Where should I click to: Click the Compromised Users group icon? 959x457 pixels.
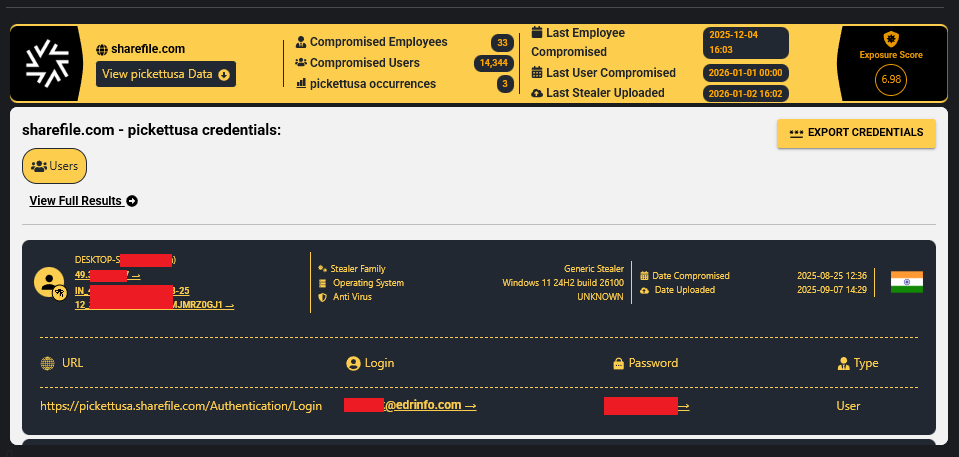click(x=301, y=63)
